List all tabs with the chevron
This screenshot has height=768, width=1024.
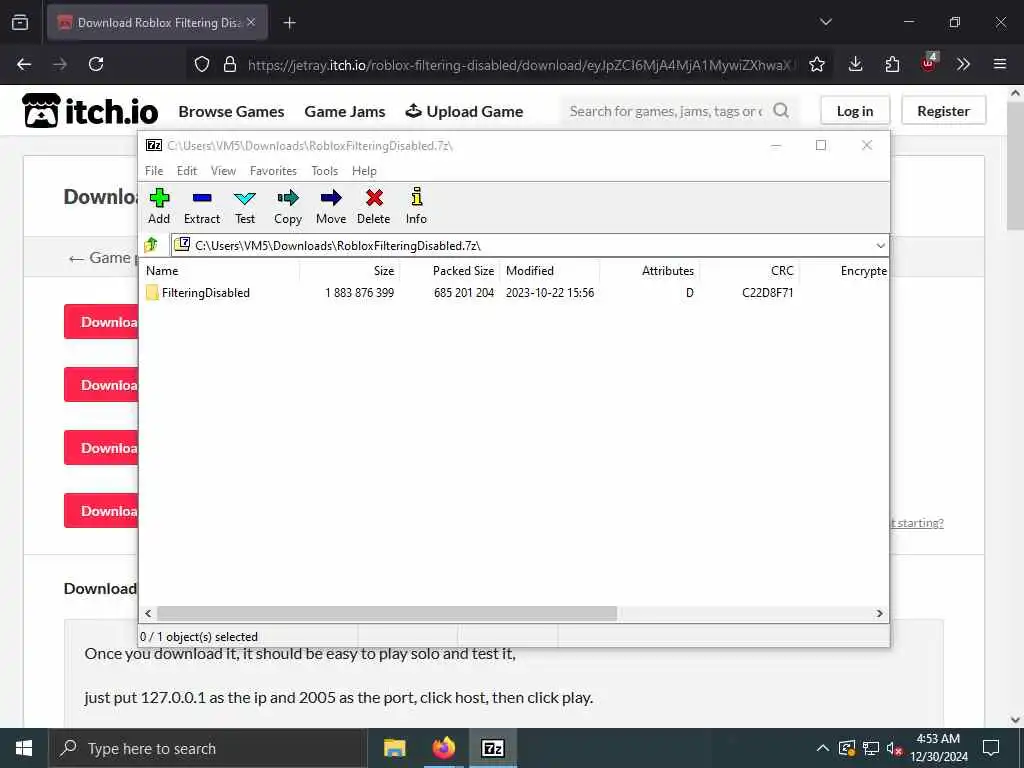(826, 22)
